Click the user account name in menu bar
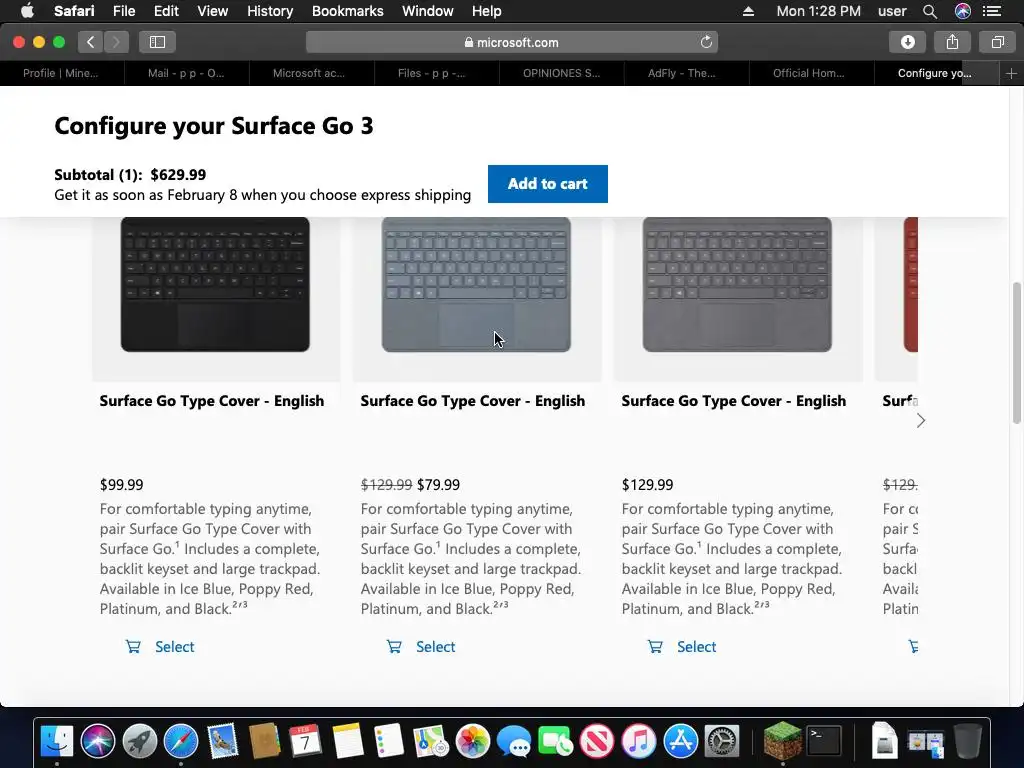1024x768 pixels. coord(892,11)
